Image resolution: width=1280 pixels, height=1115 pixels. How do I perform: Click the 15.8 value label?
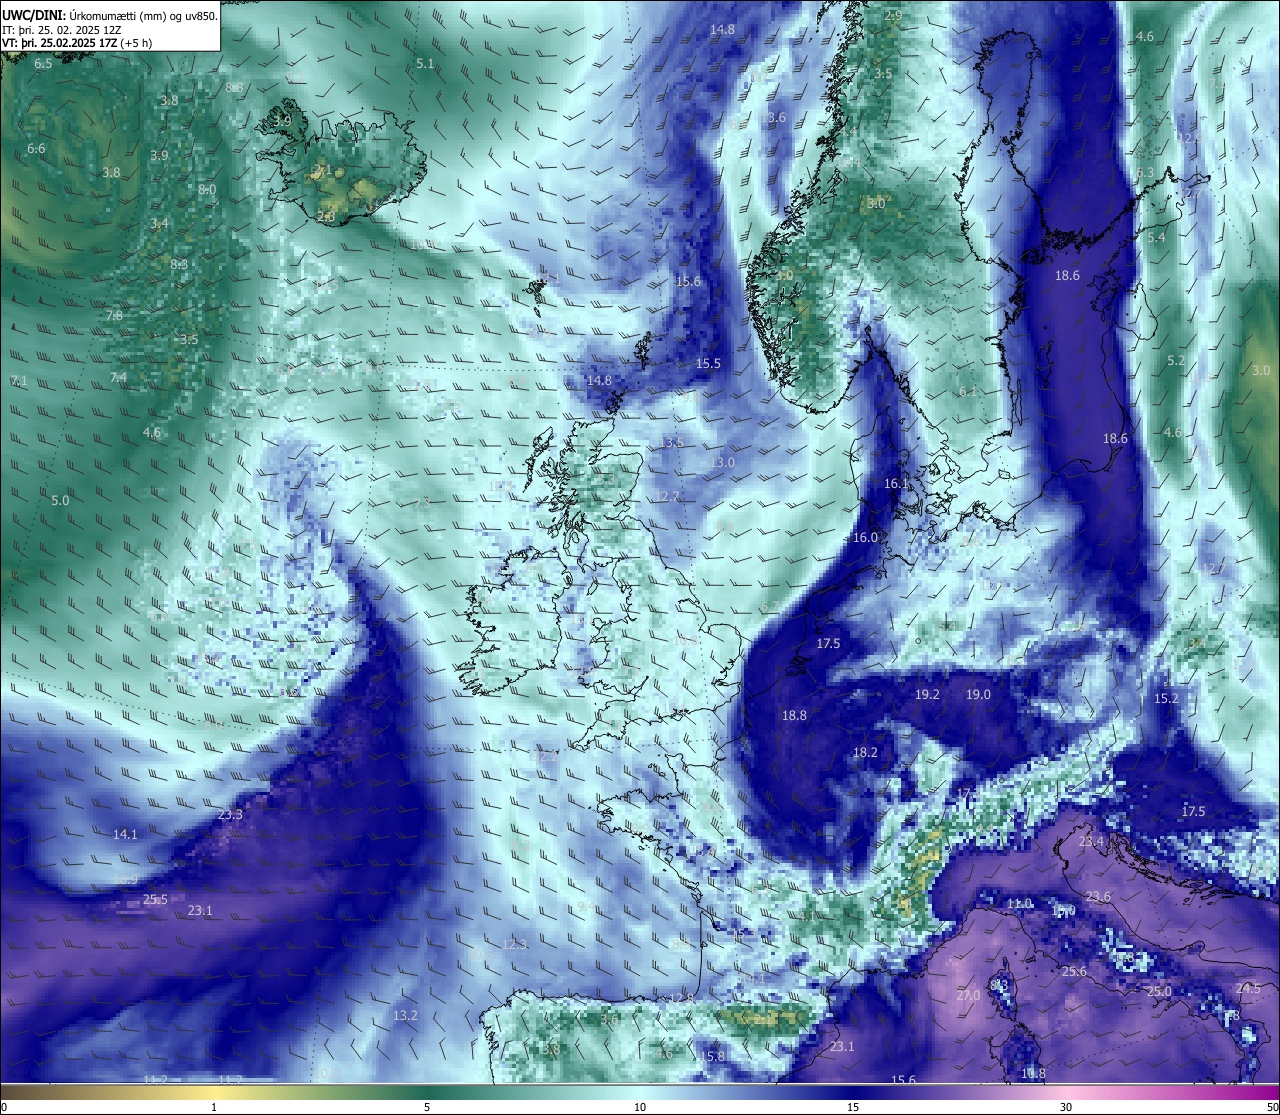(x=712, y=1057)
